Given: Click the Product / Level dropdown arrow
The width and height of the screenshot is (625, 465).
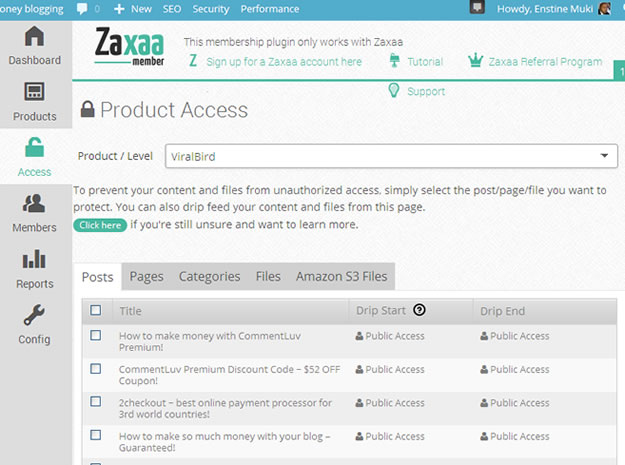Looking at the screenshot, I should tap(604, 156).
